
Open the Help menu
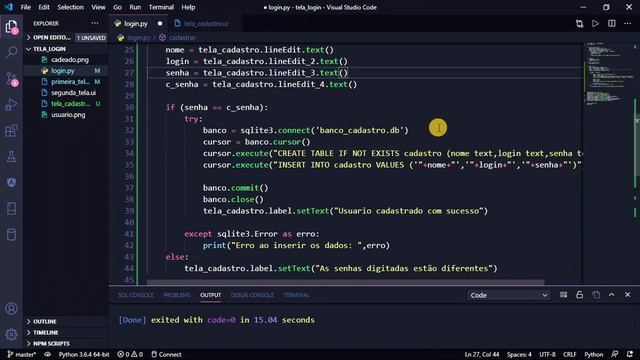coord(188,7)
